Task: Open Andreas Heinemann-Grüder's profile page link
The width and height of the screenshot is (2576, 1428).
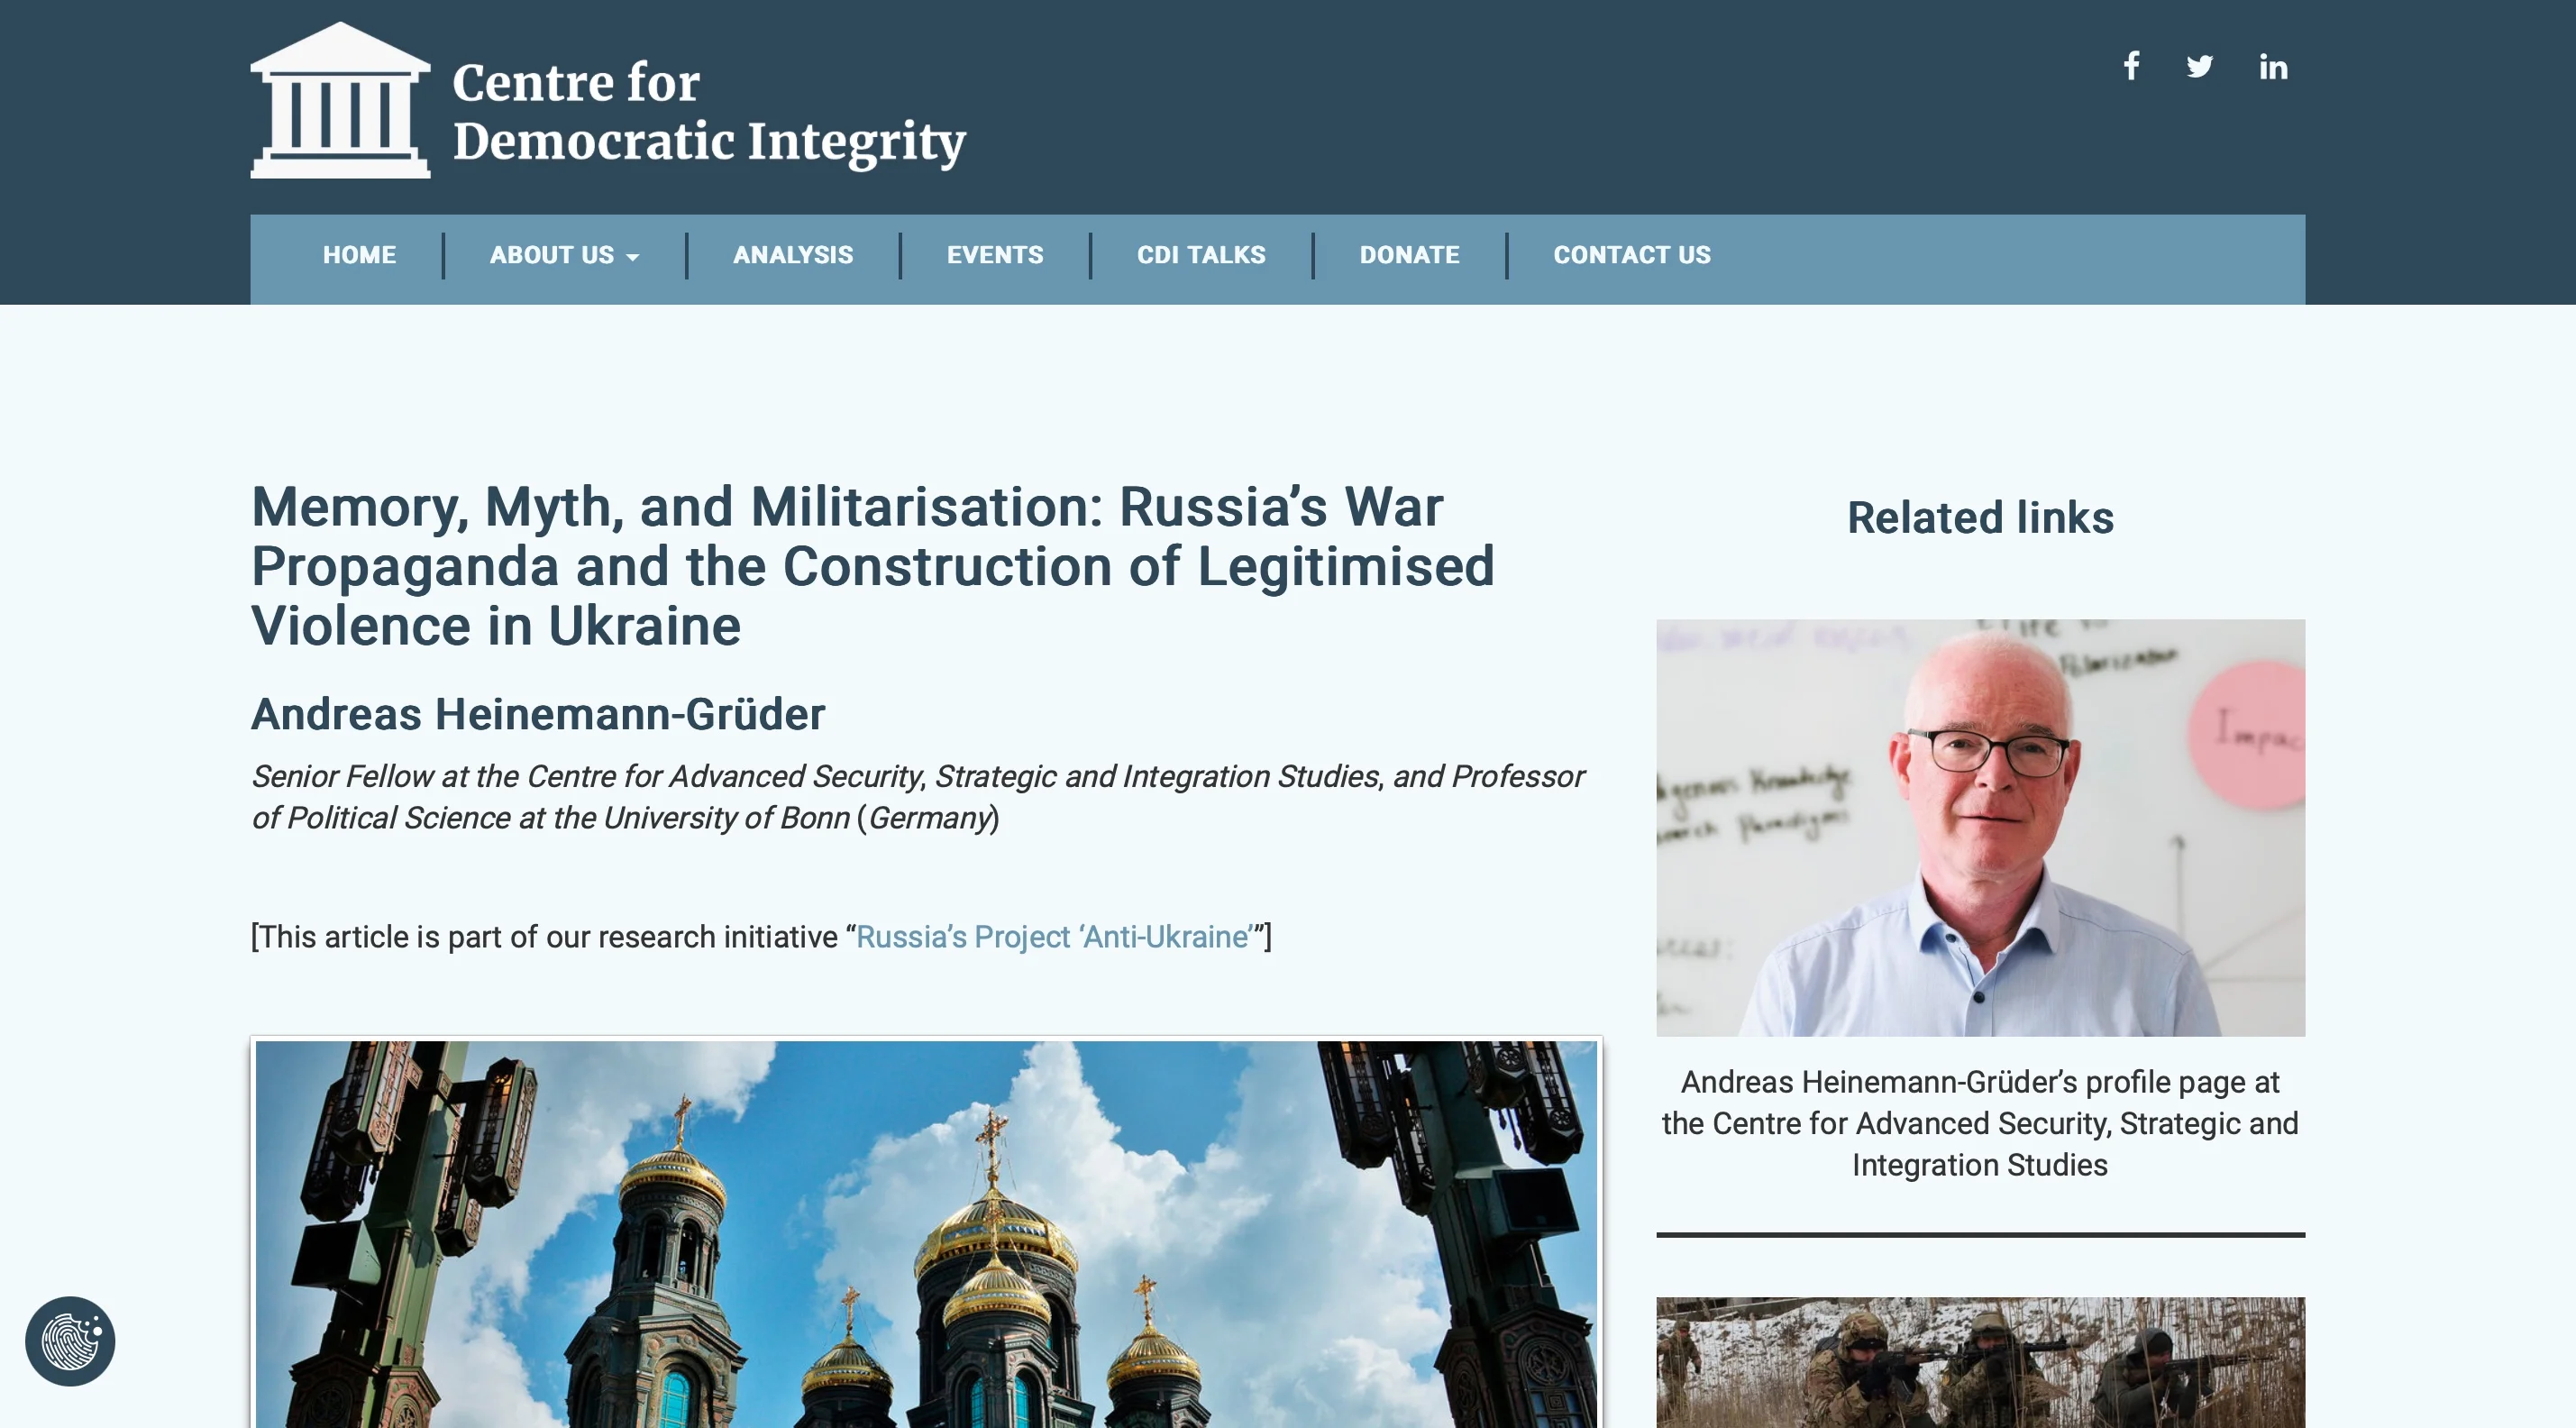Action: coord(1980,1123)
